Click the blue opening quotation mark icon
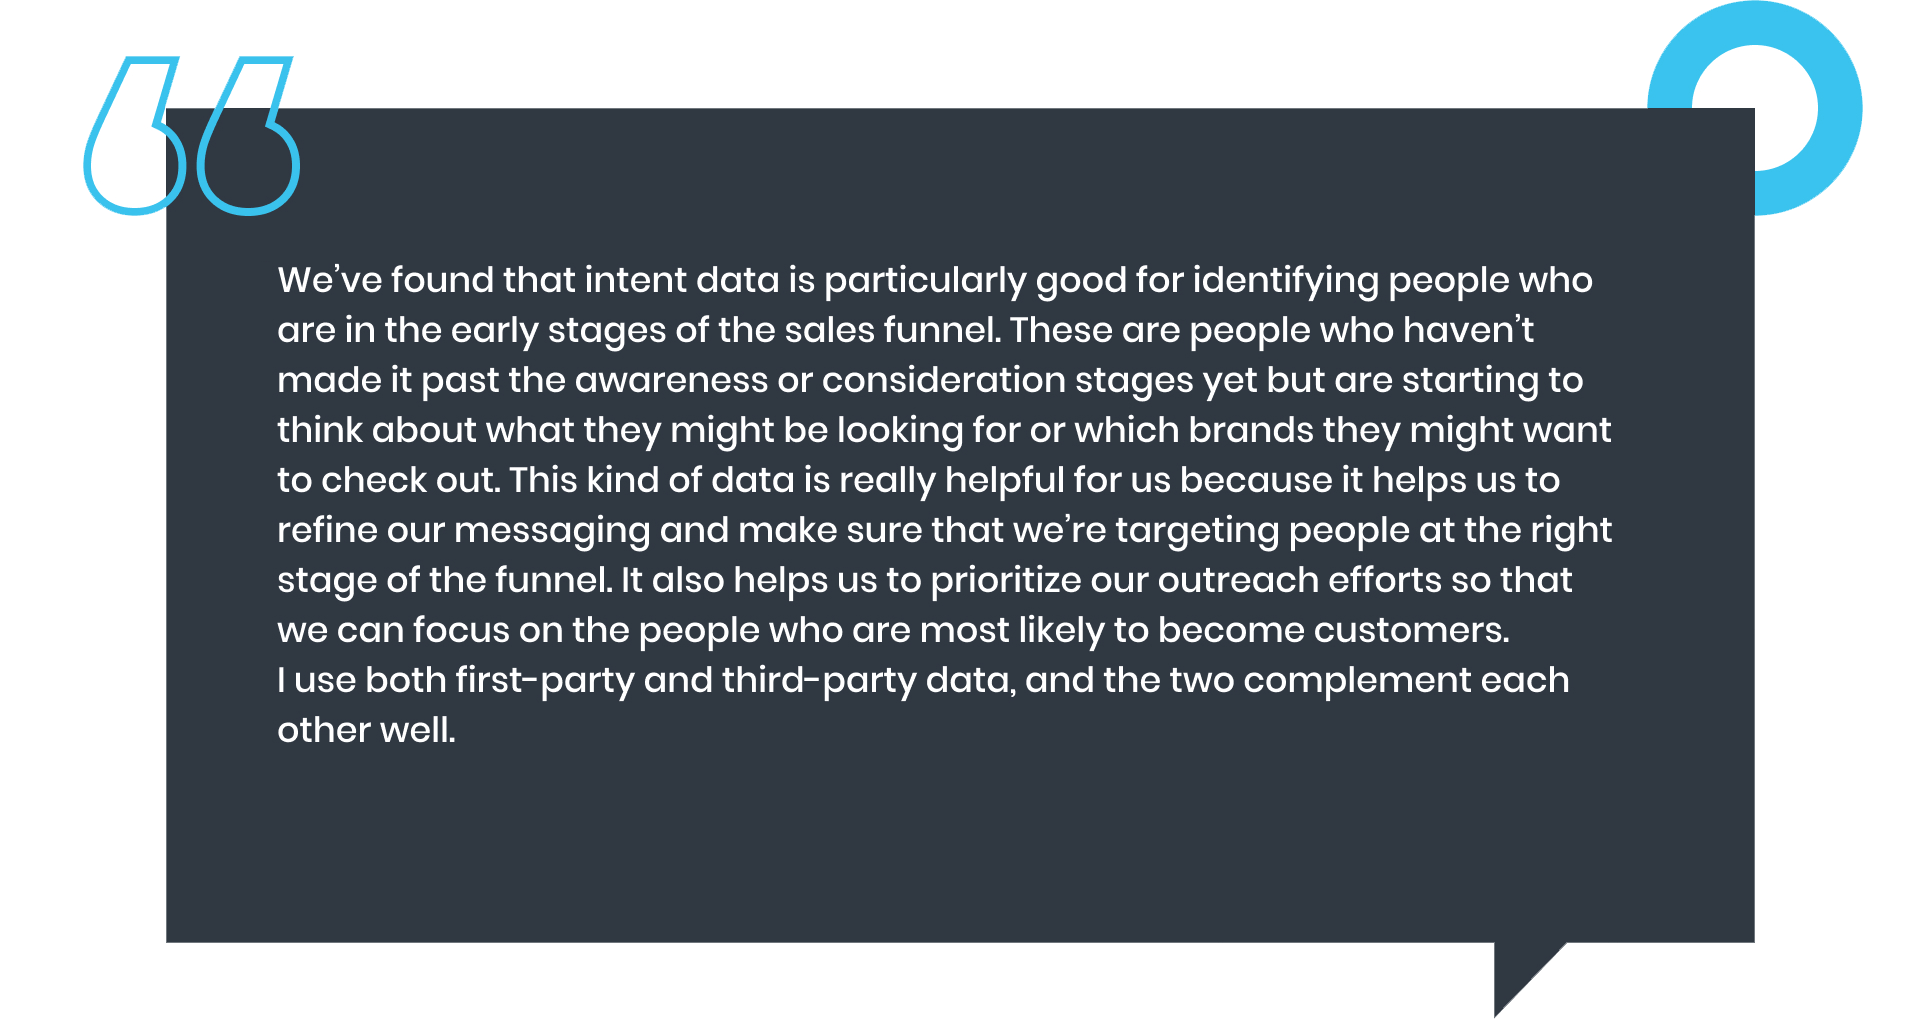The image size is (1920, 1019). click(192, 136)
